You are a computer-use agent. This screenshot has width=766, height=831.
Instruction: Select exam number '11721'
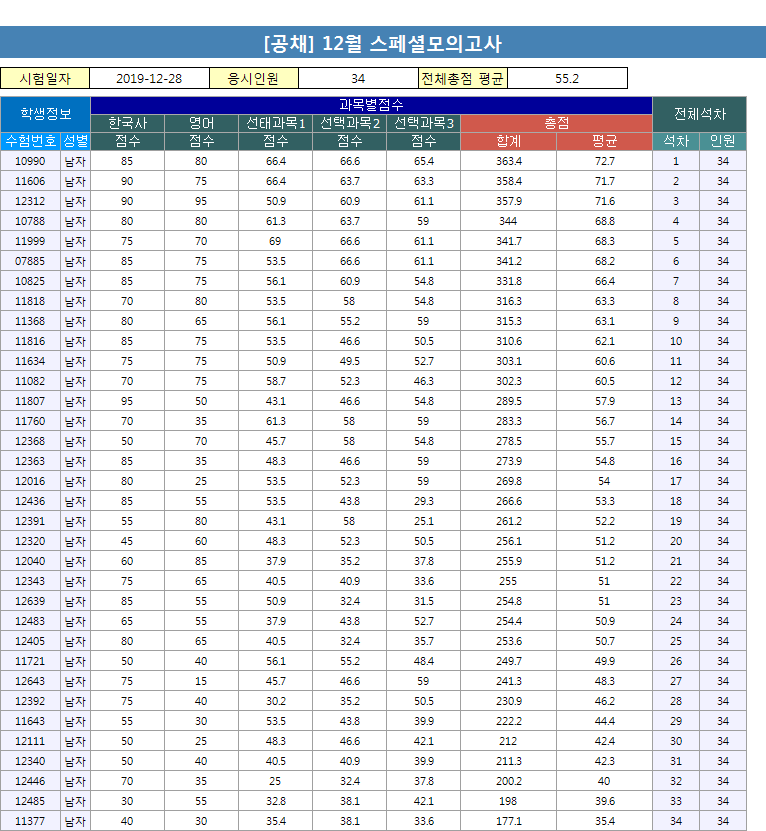30,661
